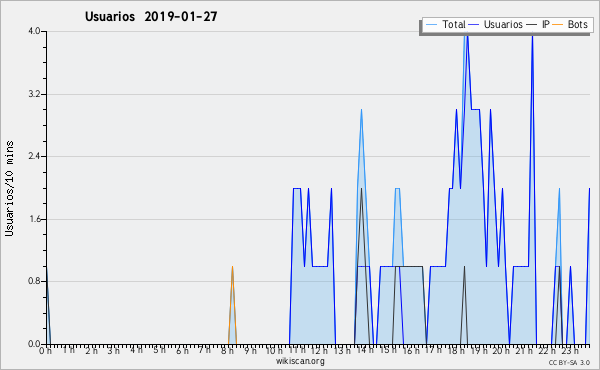Click the dark blue Usuarios legend line
Viewport: 600px width, 370px height.
click(473, 25)
